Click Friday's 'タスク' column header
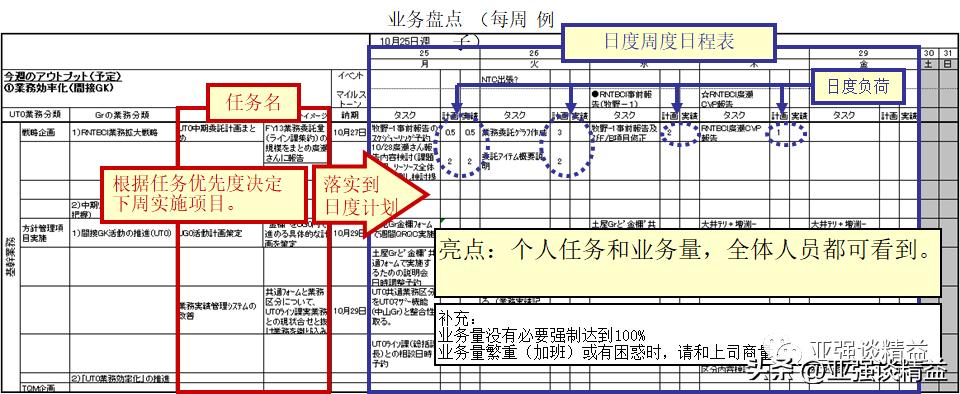The image size is (960, 394). click(844, 114)
